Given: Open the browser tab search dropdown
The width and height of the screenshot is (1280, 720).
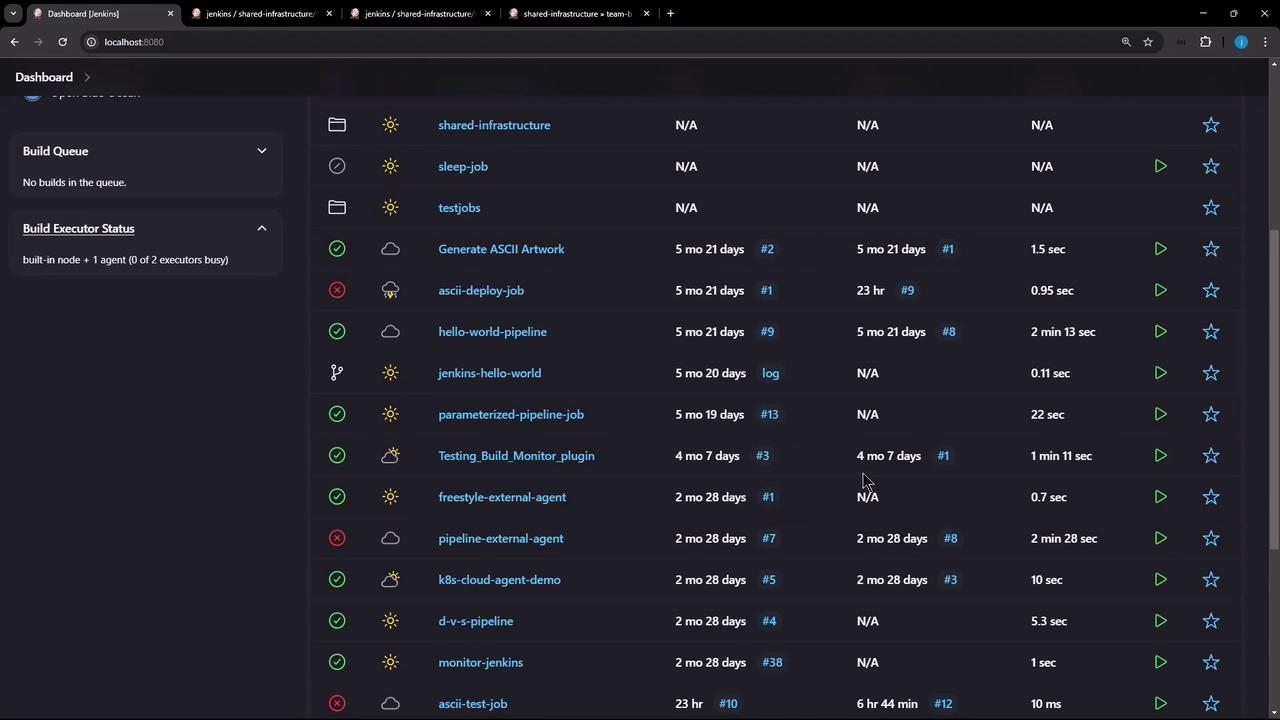Looking at the screenshot, I should point(13,14).
